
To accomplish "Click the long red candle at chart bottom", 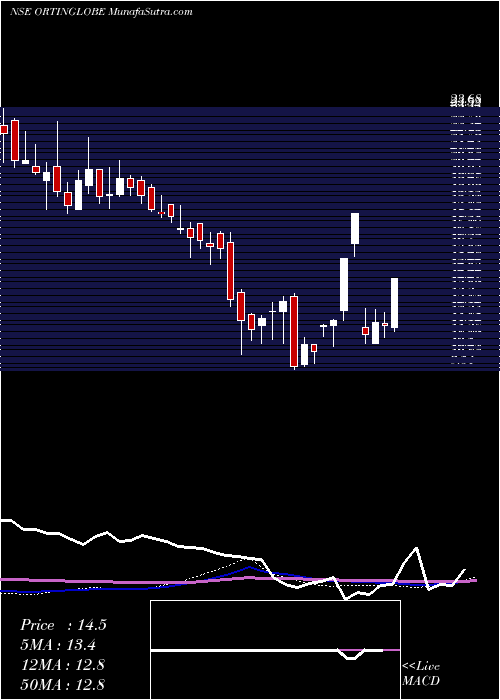I will point(294,331).
